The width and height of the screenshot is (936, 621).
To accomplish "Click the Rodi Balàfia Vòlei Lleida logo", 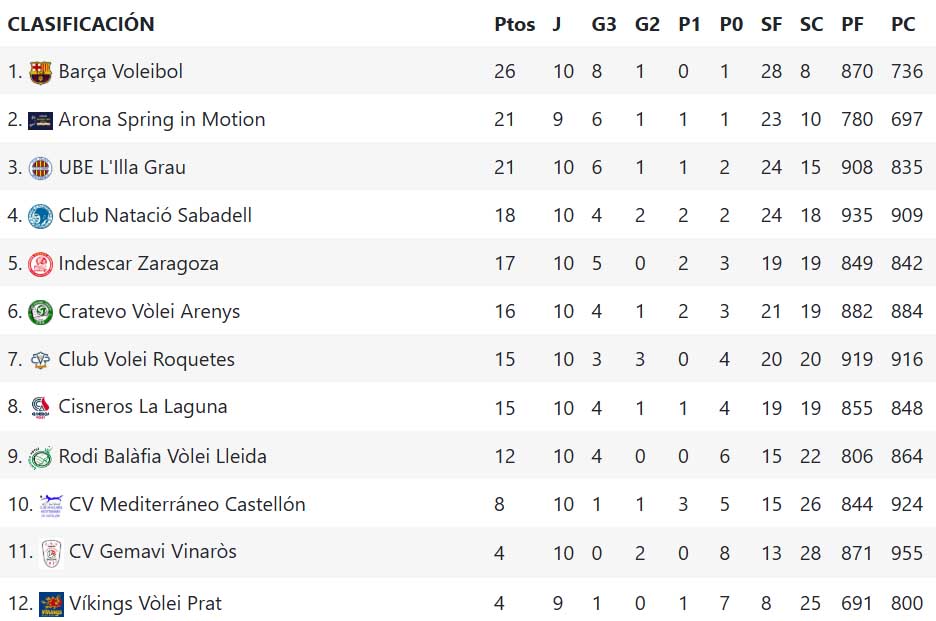I will point(40,457).
